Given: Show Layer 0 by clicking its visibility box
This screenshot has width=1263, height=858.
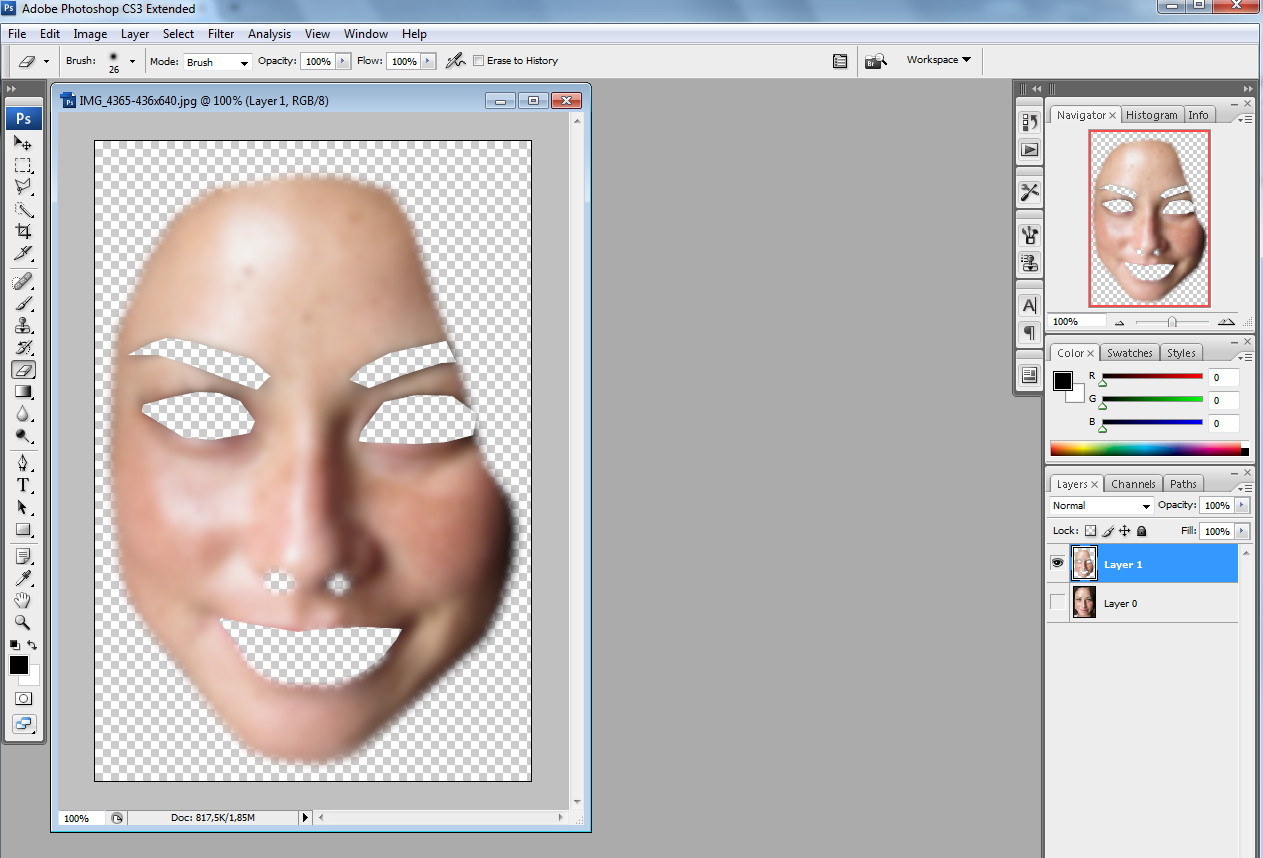Looking at the screenshot, I should pos(1058,603).
